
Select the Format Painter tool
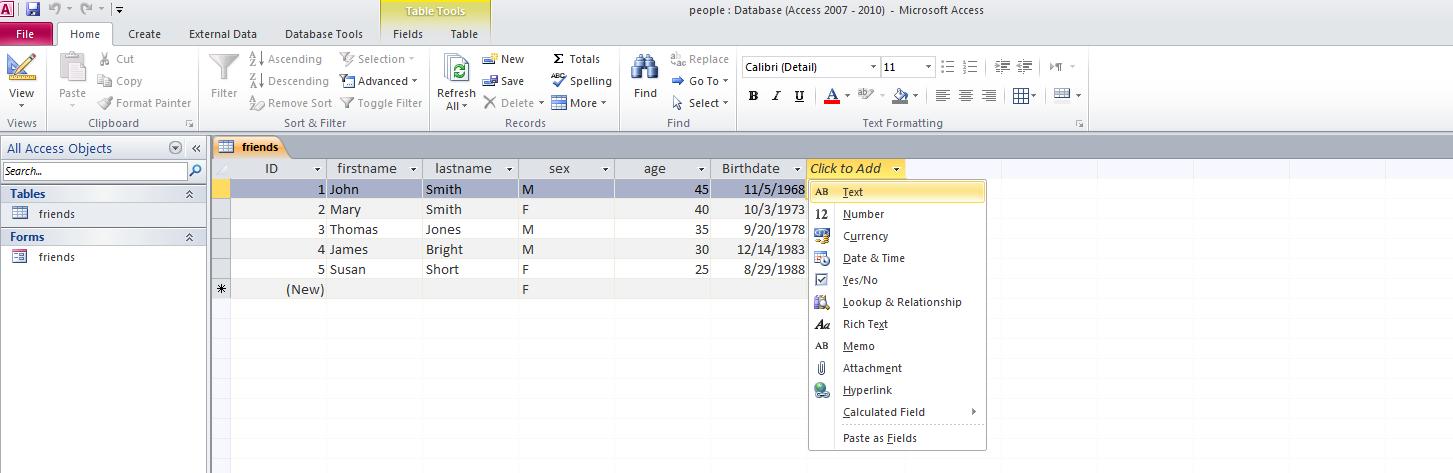[145, 103]
